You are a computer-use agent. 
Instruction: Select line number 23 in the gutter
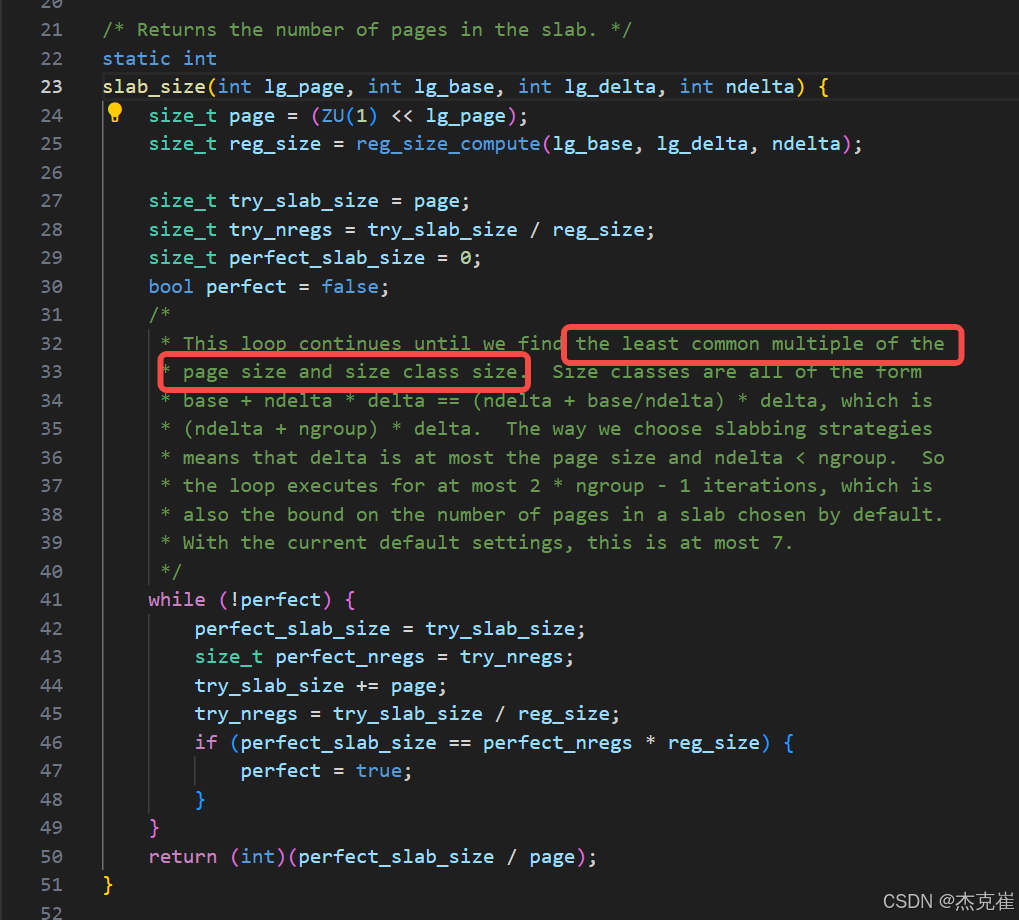(x=51, y=86)
